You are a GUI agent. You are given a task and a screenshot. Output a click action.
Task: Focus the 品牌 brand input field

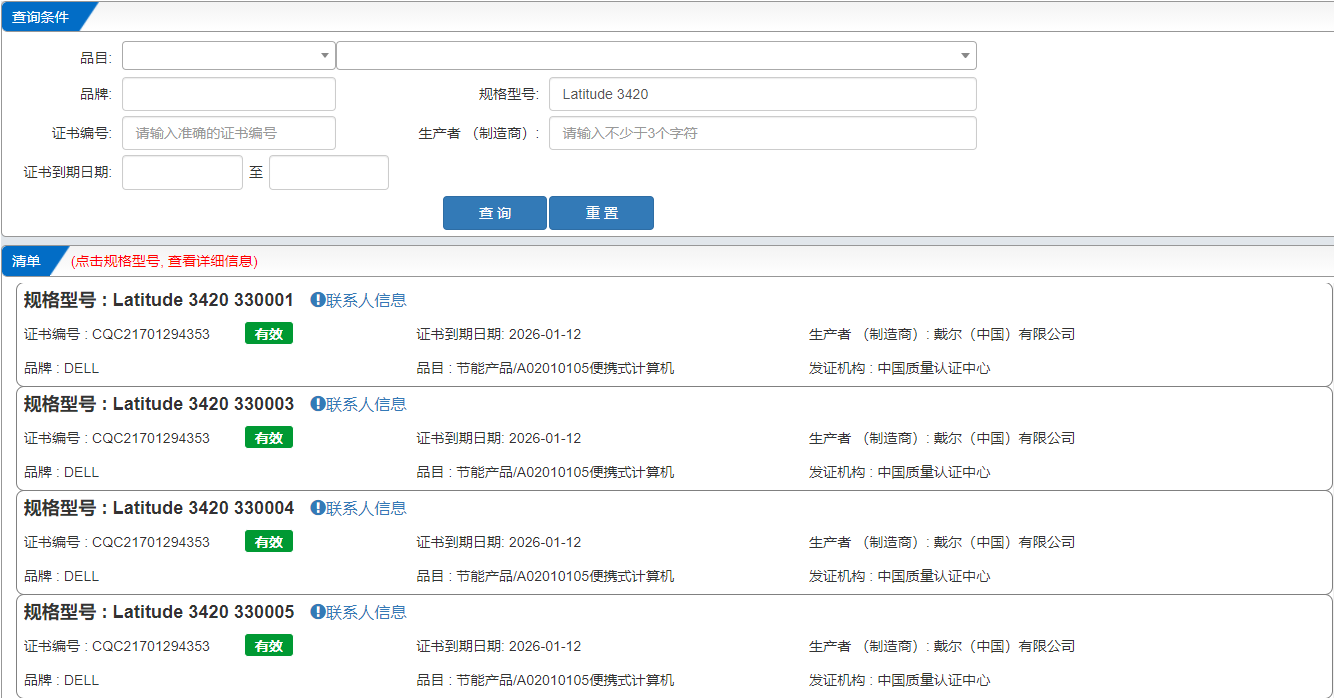tap(229, 94)
